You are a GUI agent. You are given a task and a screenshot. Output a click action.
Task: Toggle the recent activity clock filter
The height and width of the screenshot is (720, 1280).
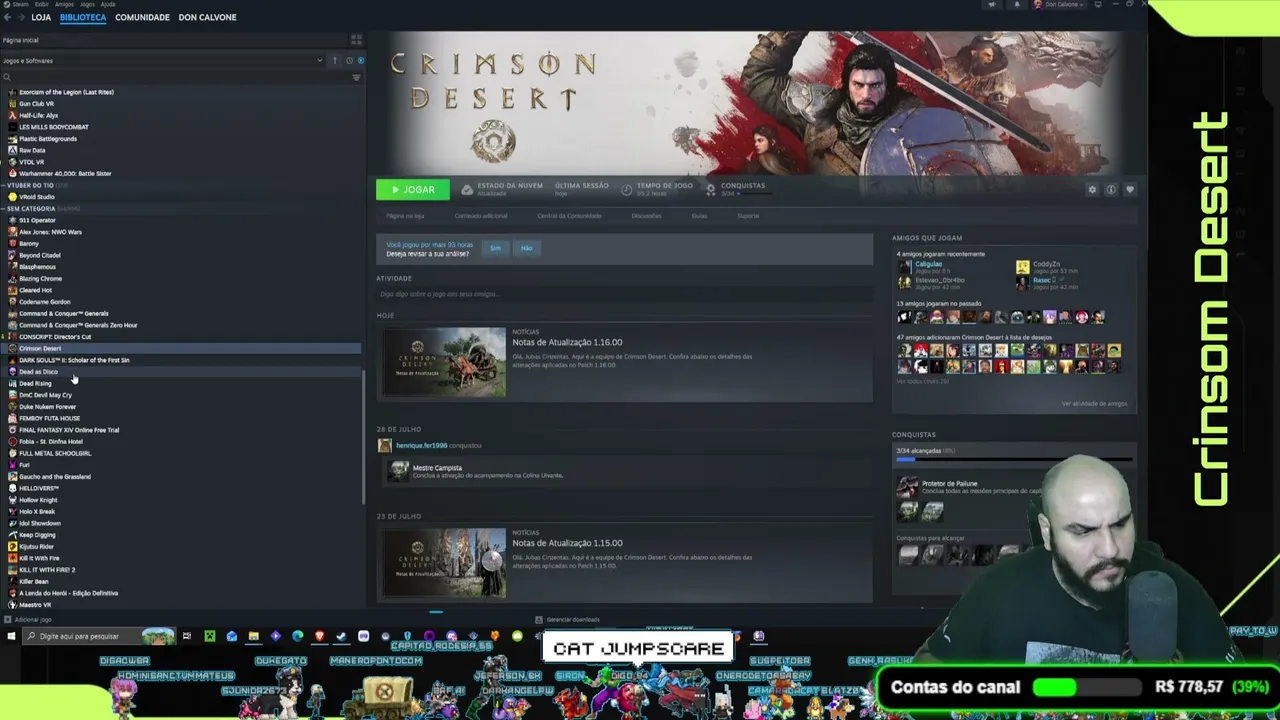(x=349, y=60)
